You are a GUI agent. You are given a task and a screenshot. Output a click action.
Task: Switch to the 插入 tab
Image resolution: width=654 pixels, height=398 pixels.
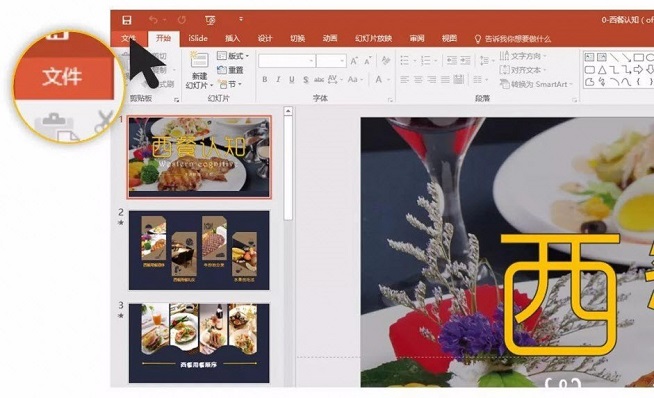[x=232, y=38]
